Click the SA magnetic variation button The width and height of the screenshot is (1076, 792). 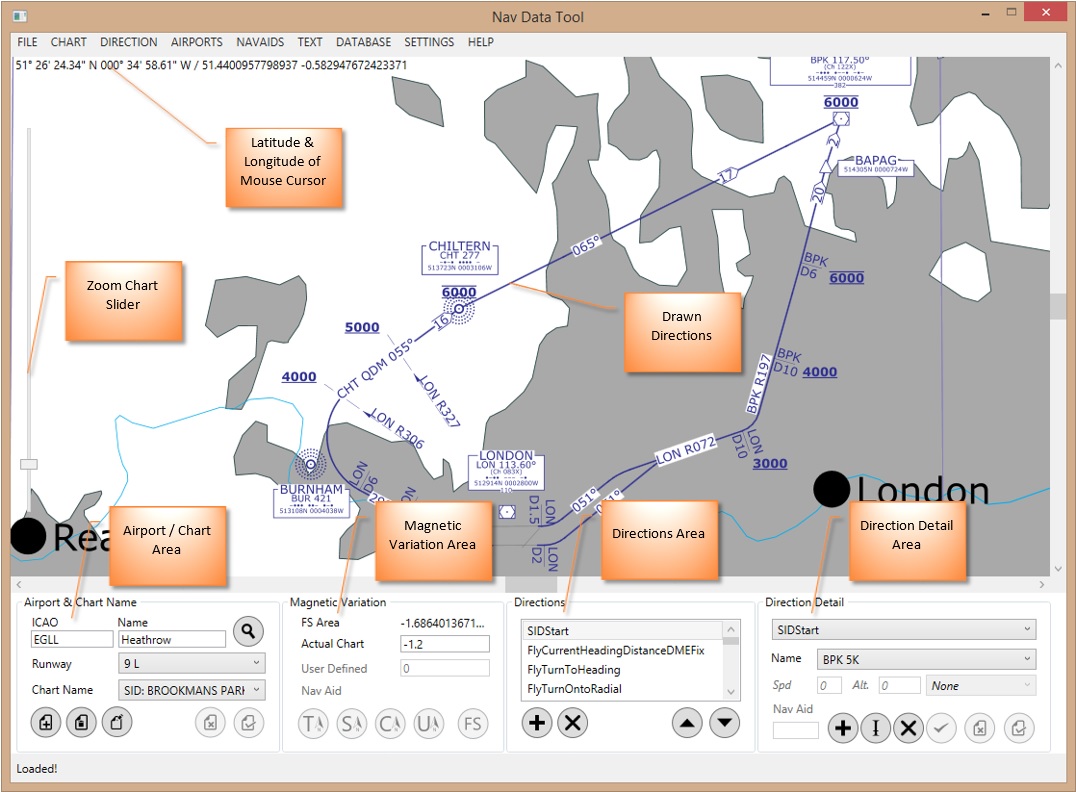coord(352,723)
